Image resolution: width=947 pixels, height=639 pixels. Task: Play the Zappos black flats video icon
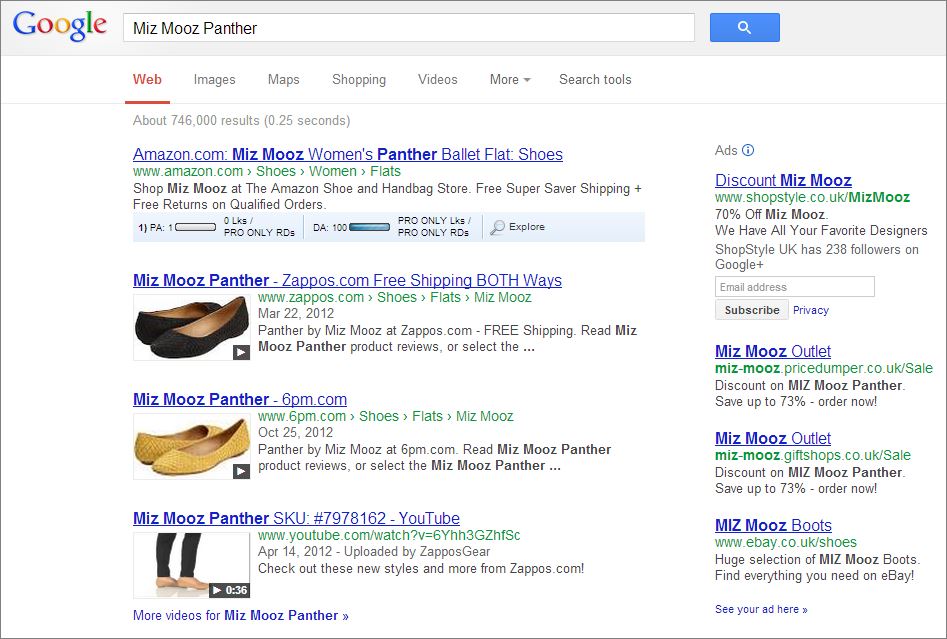[241, 352]
